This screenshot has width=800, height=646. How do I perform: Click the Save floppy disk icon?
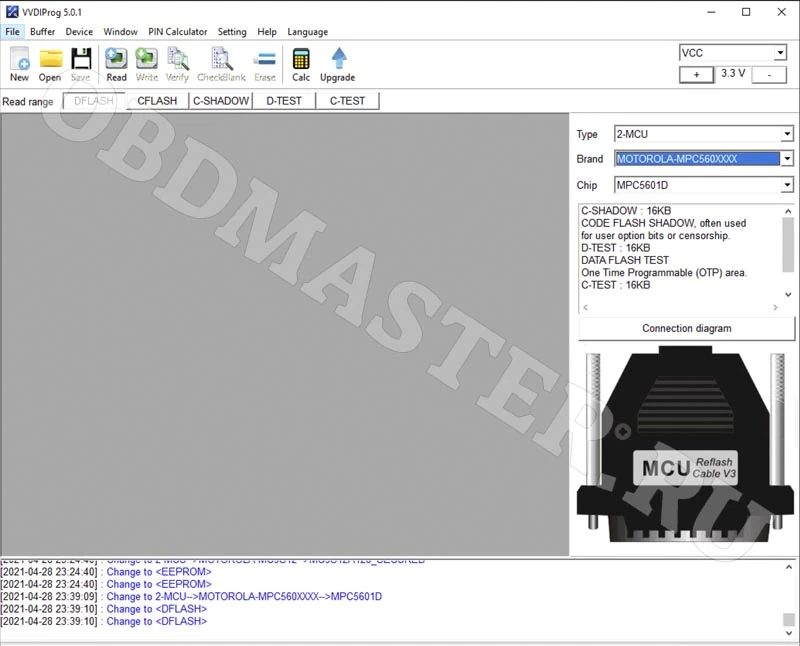click(x=81, y=64)
